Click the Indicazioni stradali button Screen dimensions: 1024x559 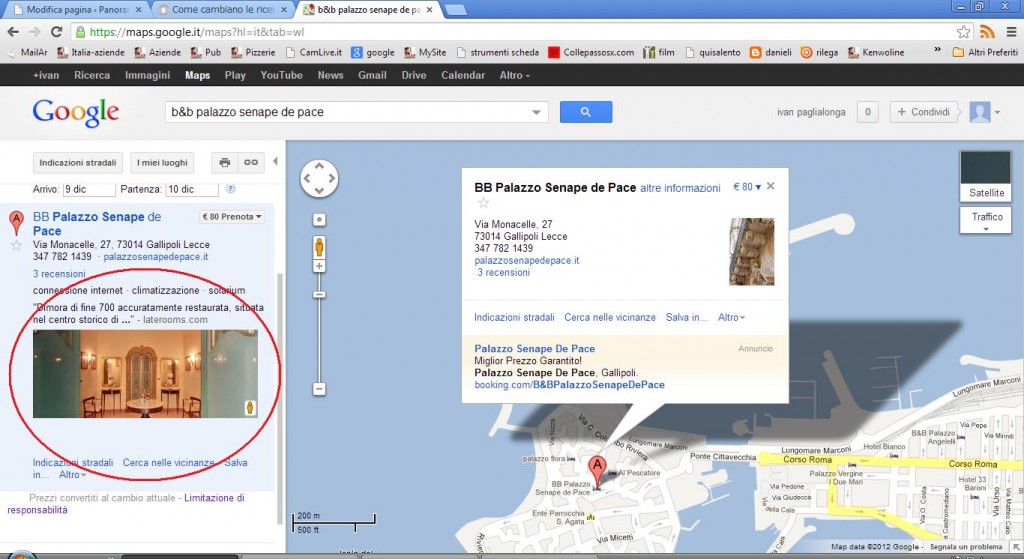tap(78, 162)
